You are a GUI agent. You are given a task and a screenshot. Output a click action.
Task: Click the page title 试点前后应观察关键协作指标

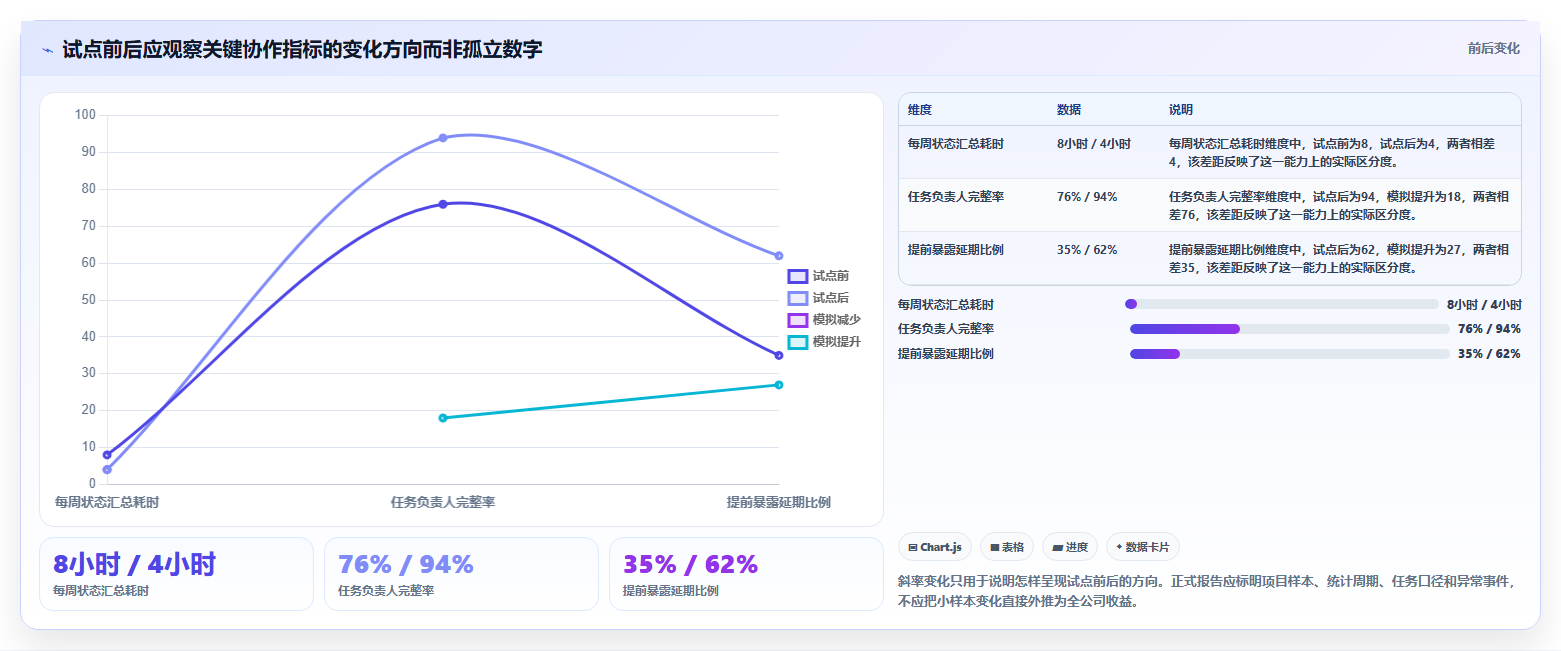[303, 49]
